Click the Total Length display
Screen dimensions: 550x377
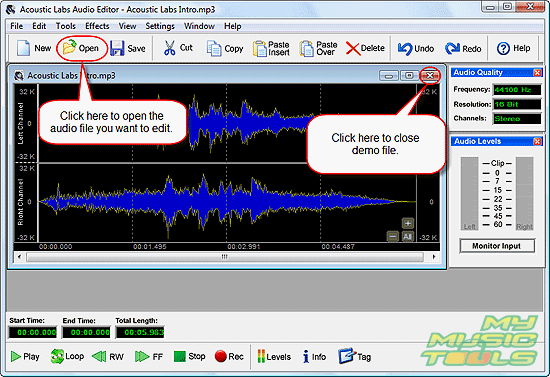click(x=140, y=332)
